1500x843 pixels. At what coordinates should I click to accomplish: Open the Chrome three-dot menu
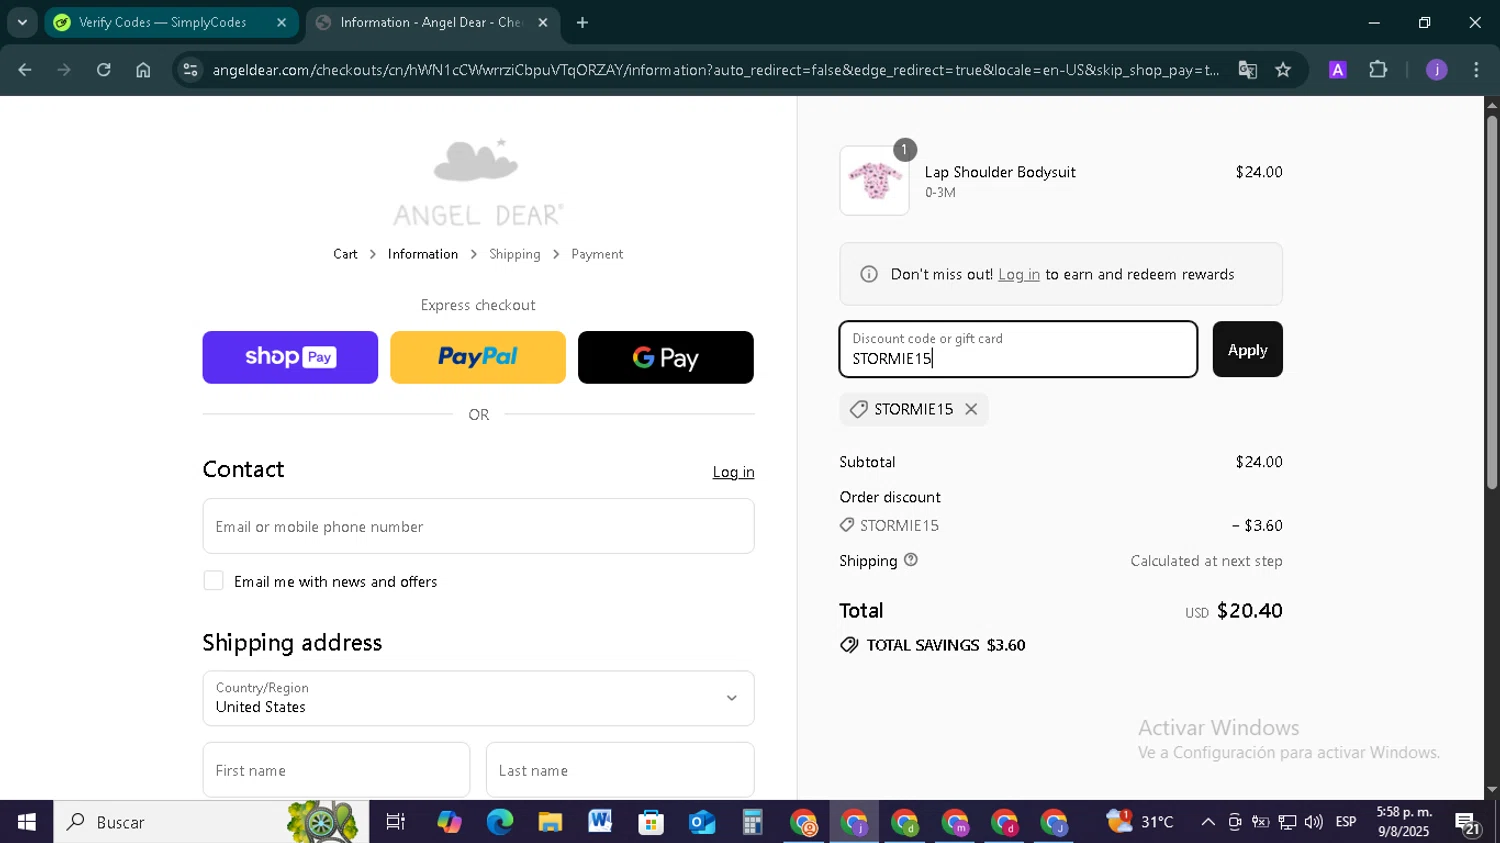[1476, 70]
